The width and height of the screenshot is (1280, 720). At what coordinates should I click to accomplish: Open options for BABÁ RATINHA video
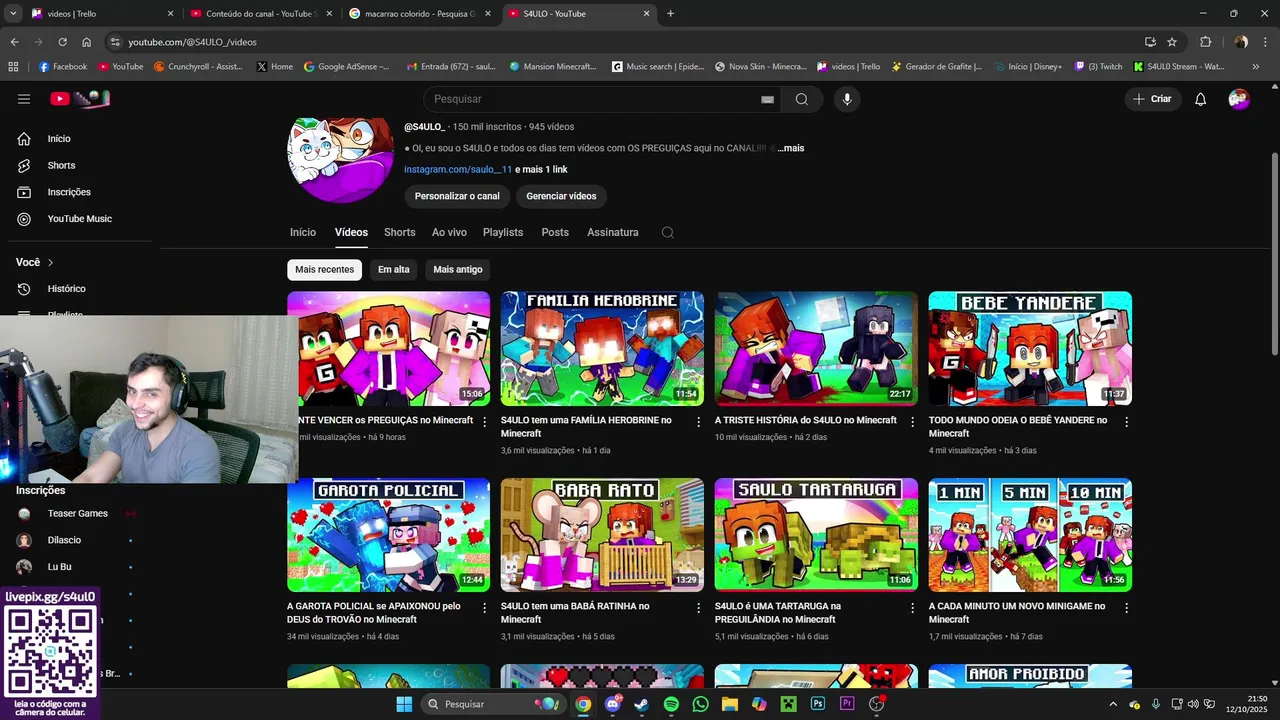click(x=698, y=608)
